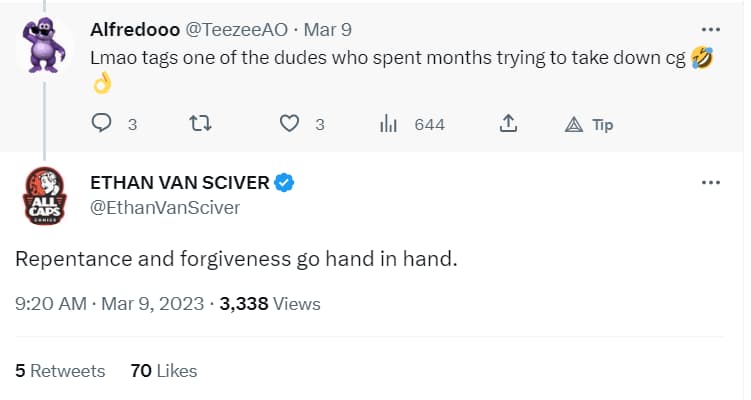The height and width of the screenshot is (400, 751).
Task: Open the @EthanVanSciver handle link
Action: pos(165,208)
